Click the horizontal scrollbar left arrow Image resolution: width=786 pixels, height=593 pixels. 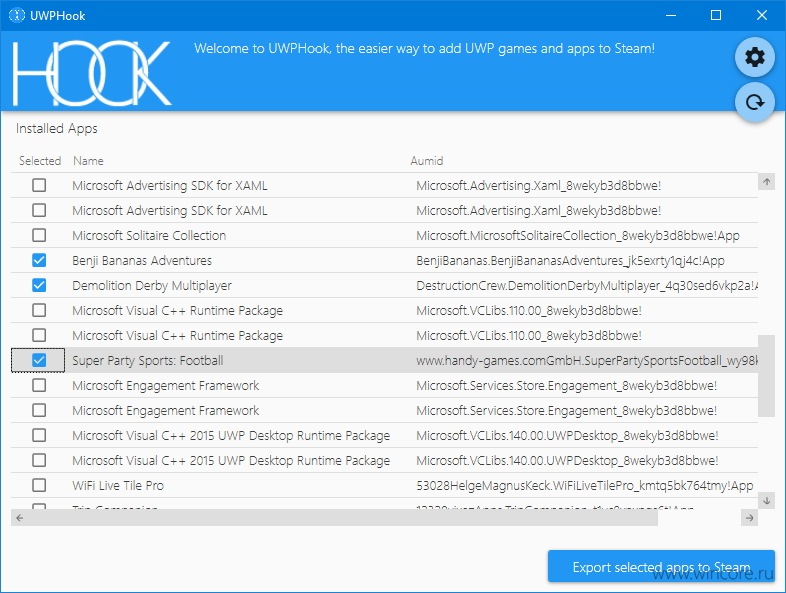click(20, 518)
